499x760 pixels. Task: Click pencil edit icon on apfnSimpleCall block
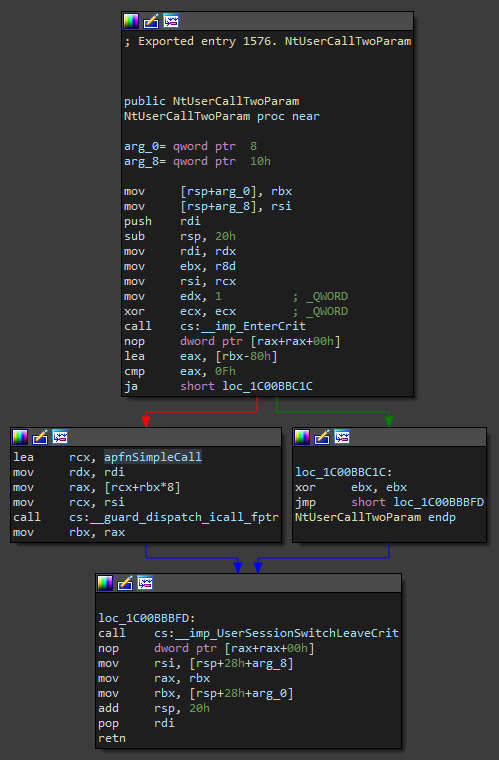pos(40,437)
